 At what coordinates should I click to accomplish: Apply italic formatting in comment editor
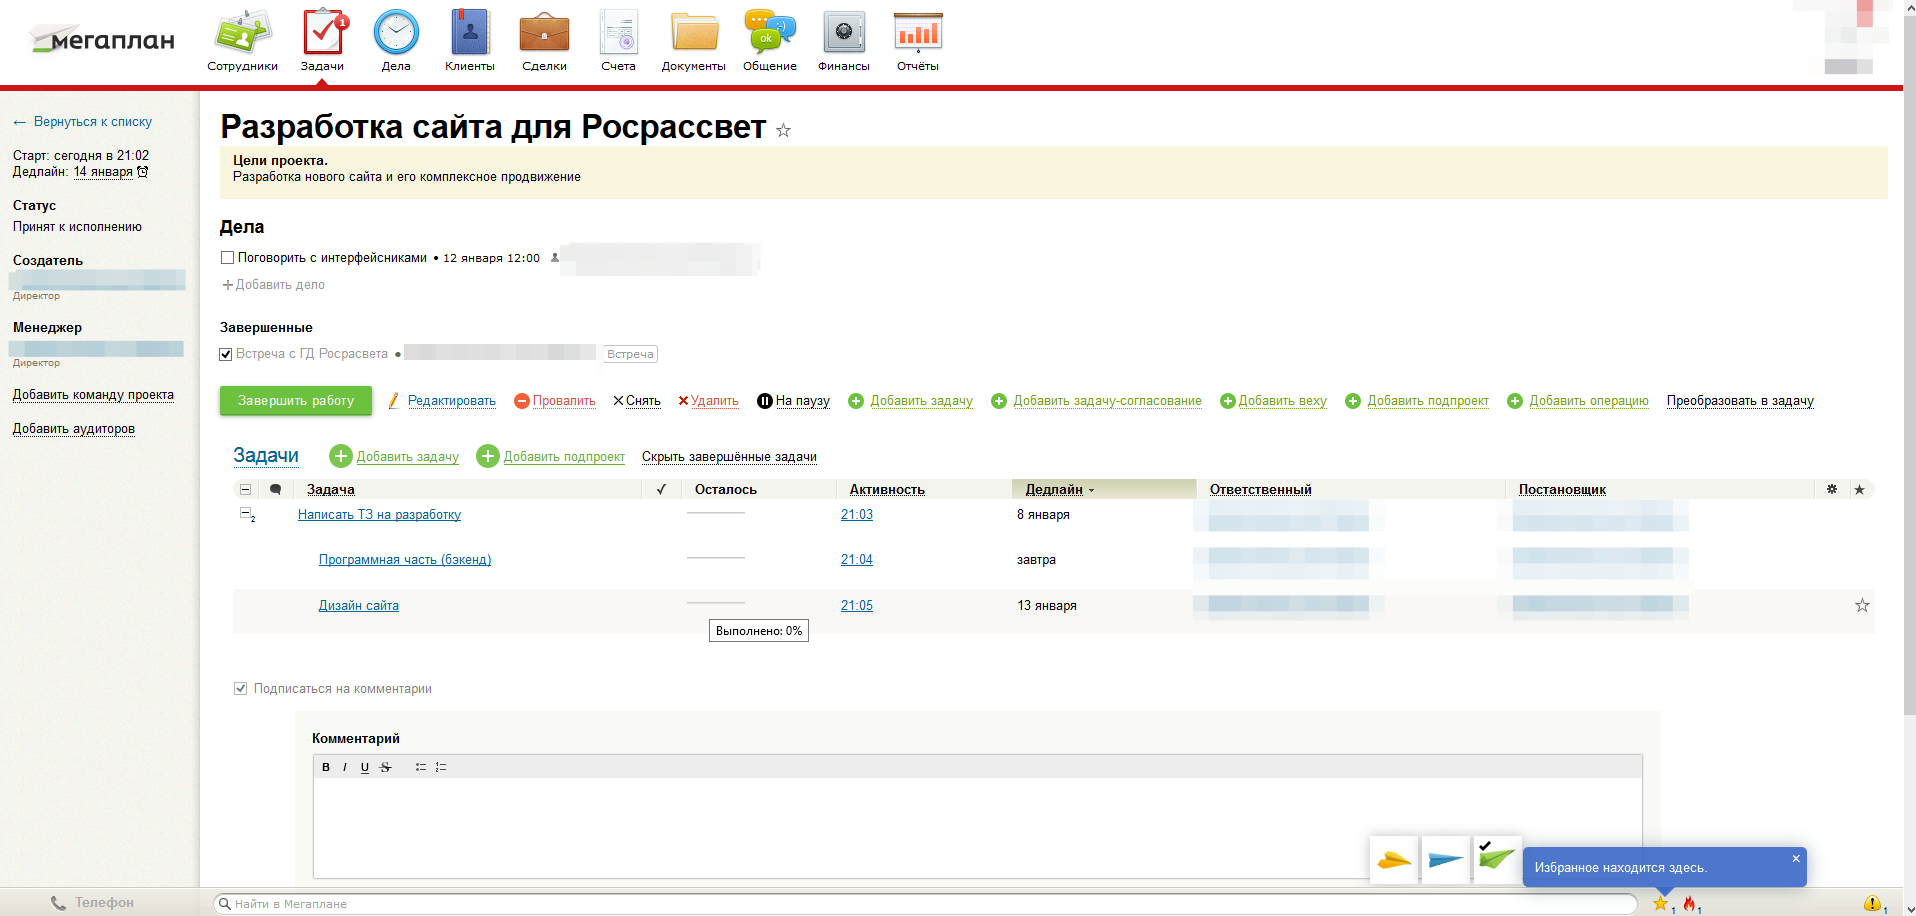pyautogui.click(x=345, y=767)
